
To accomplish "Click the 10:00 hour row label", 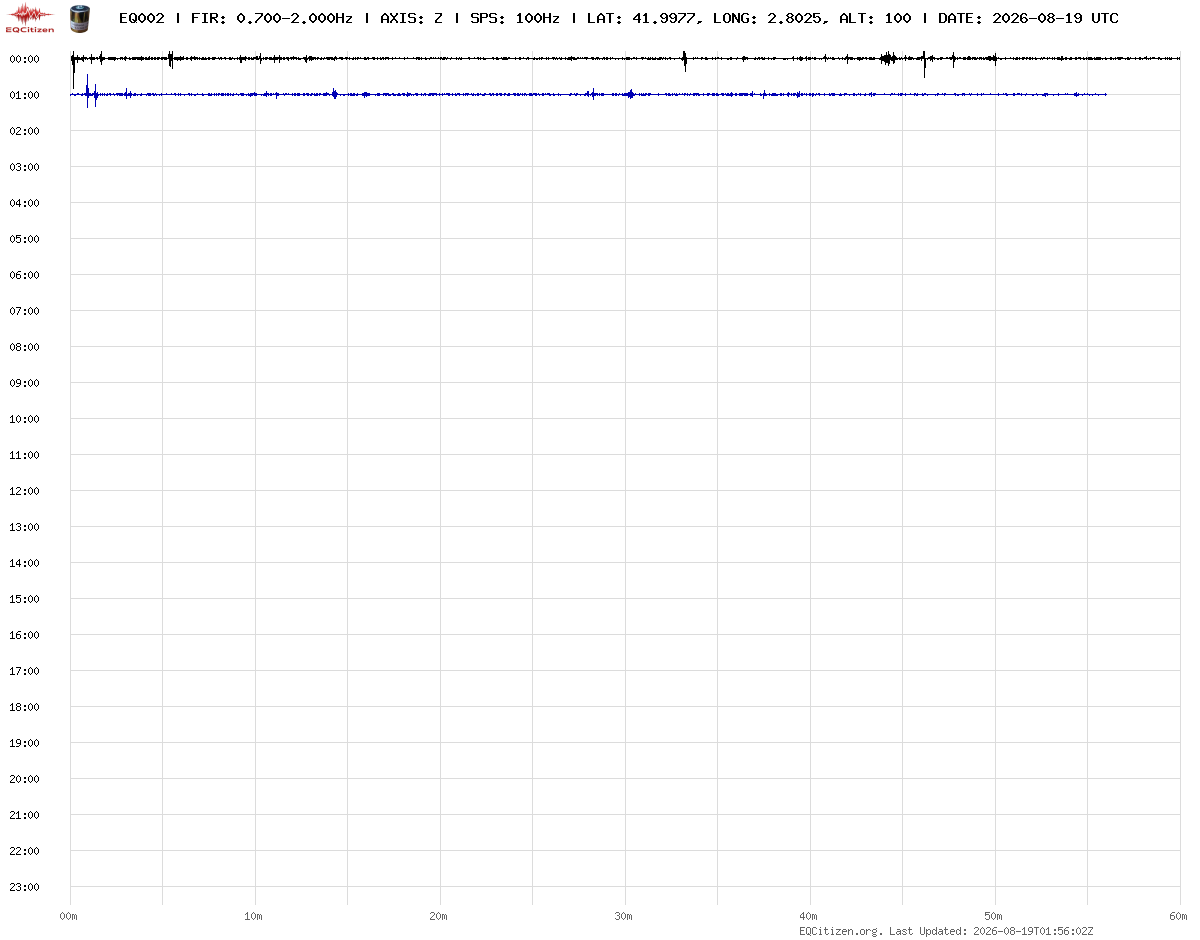I will click(x=23, y=419).
